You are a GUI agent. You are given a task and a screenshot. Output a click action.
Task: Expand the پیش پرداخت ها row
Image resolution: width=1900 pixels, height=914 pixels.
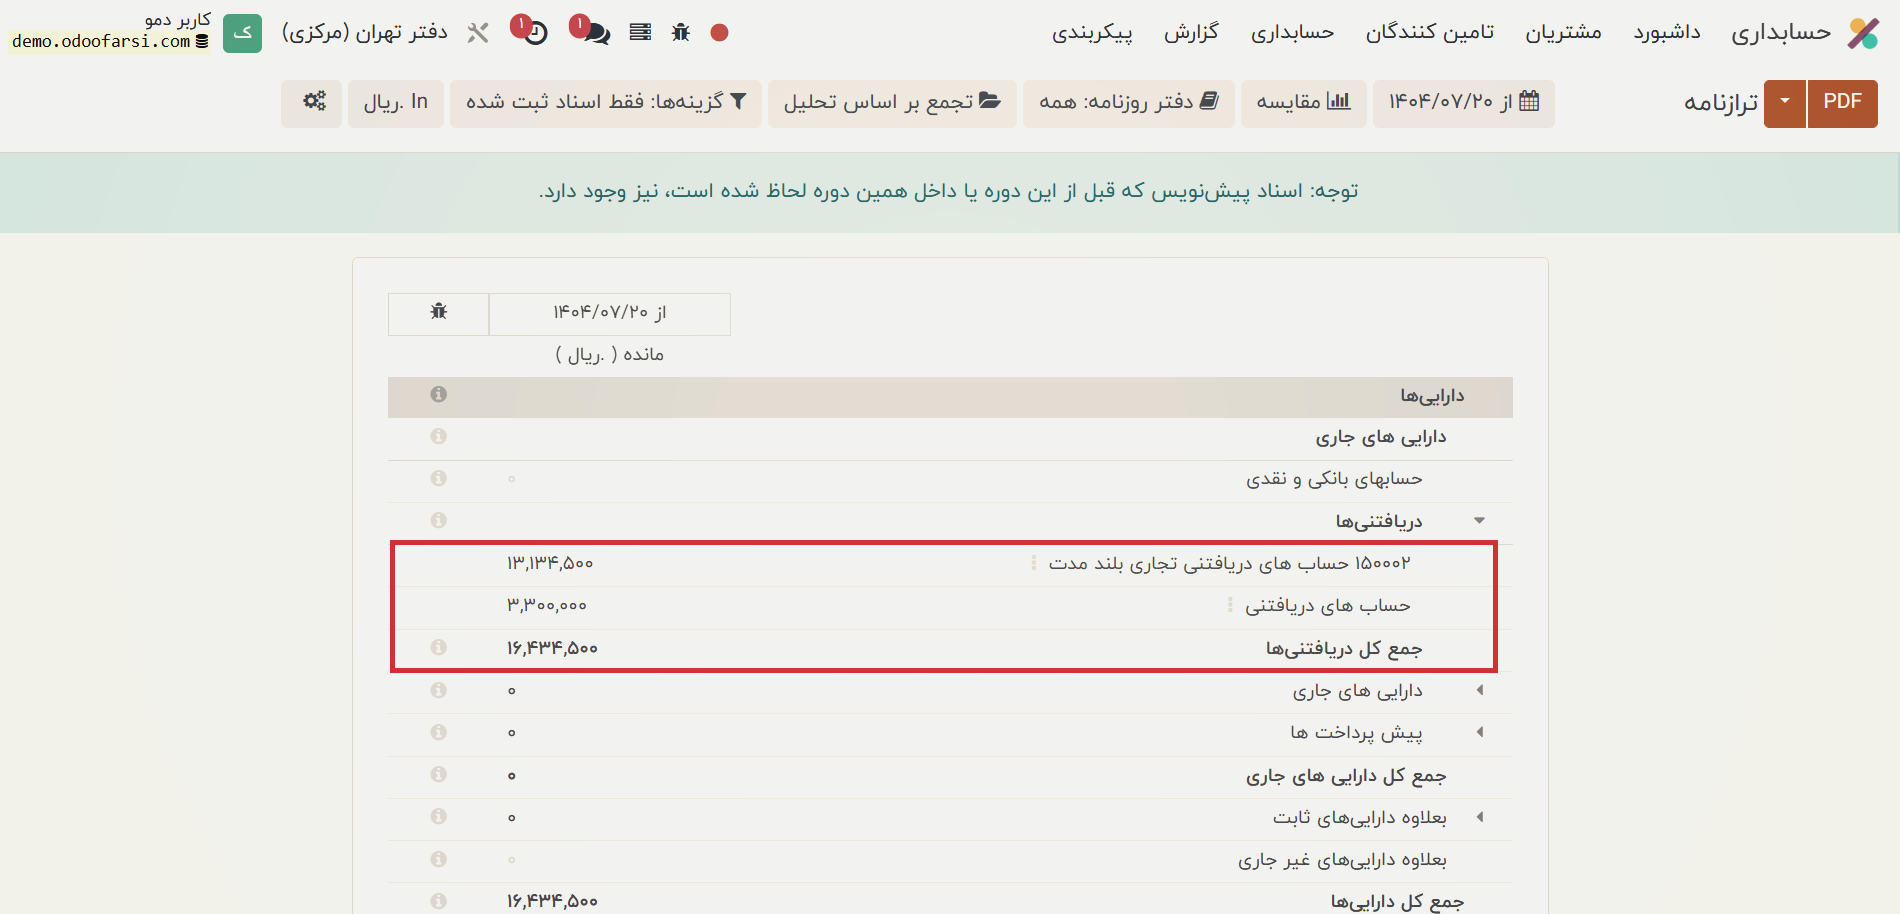tap(1479, 733)
